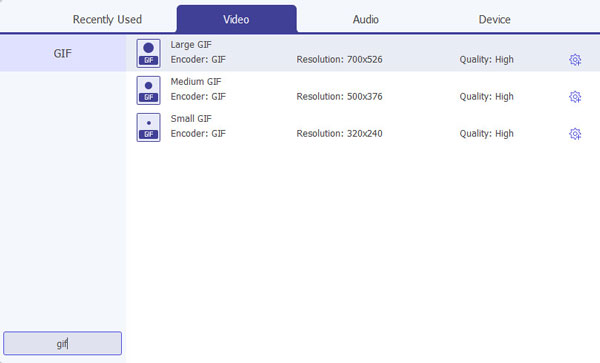Click Quality: High of Small GIF row
The image size is (600, 363).
coord(486,134)
